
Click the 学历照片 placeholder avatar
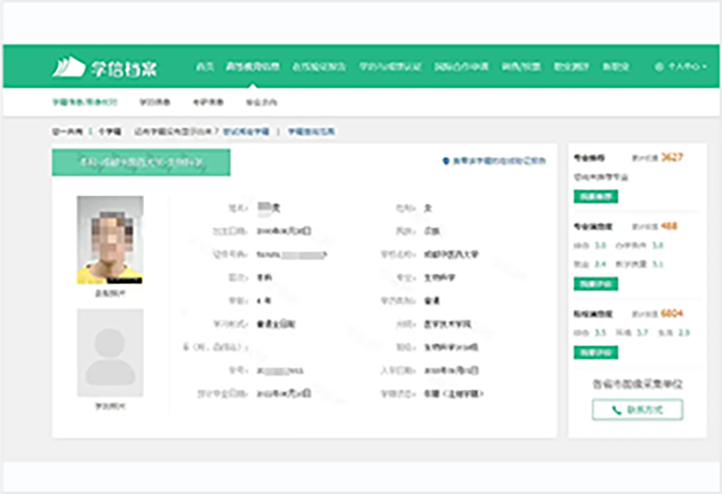coord(110,353)
